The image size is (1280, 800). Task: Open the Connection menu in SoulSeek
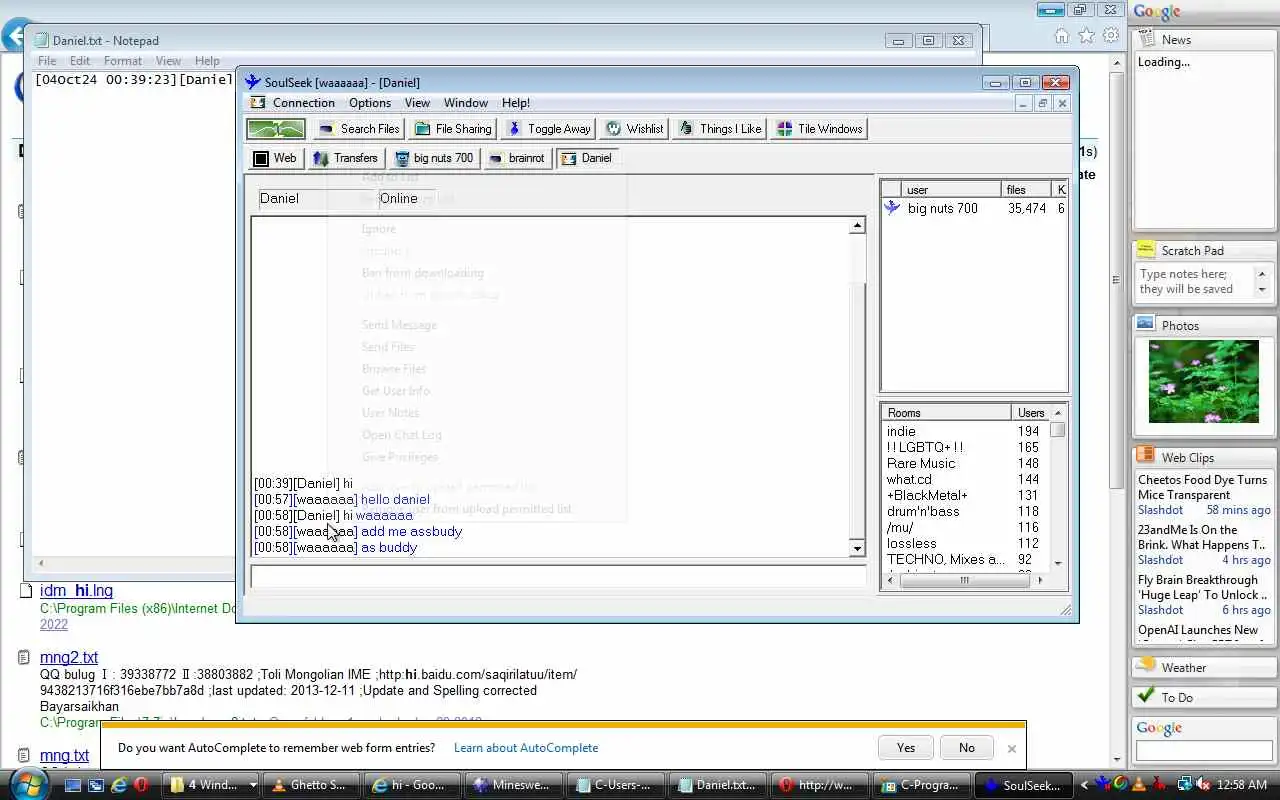coord(304,103)
